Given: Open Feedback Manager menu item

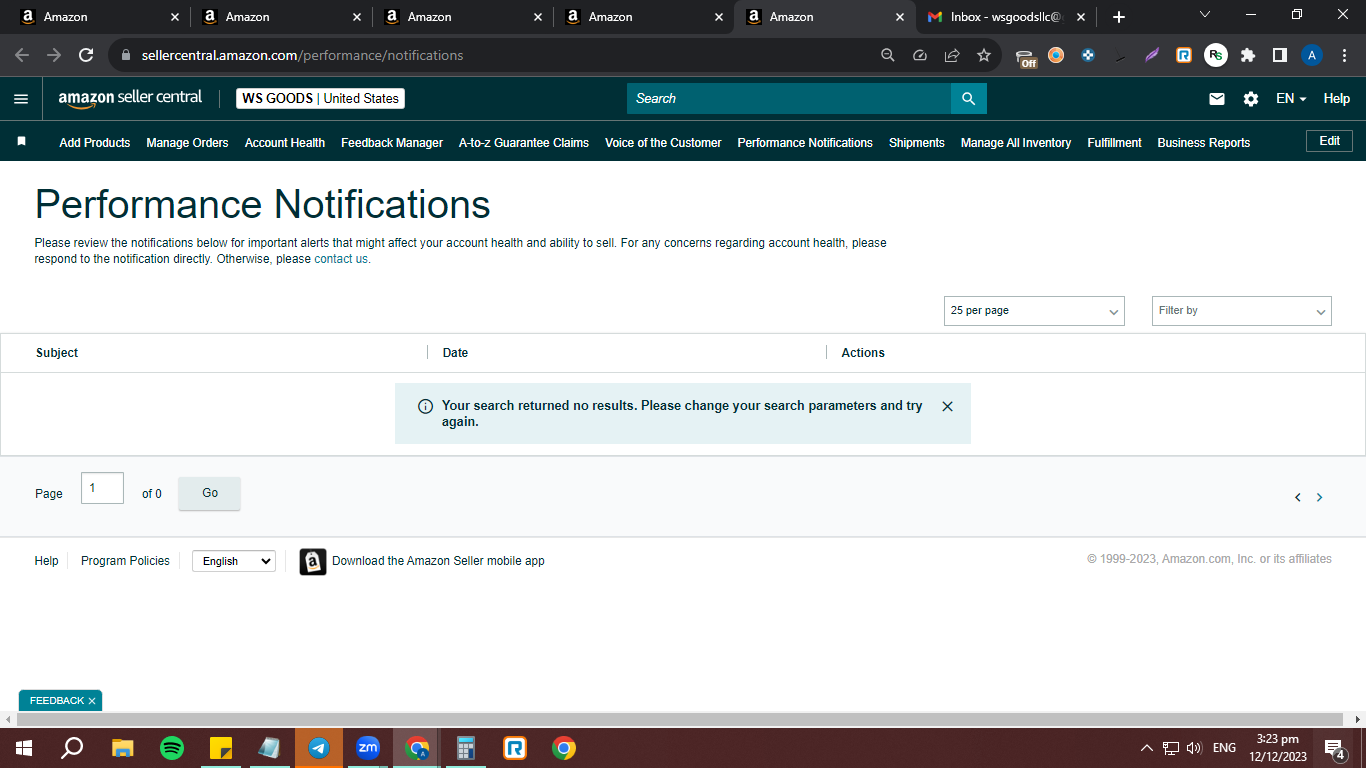Looking at the screenshot, I should [392, 143].
